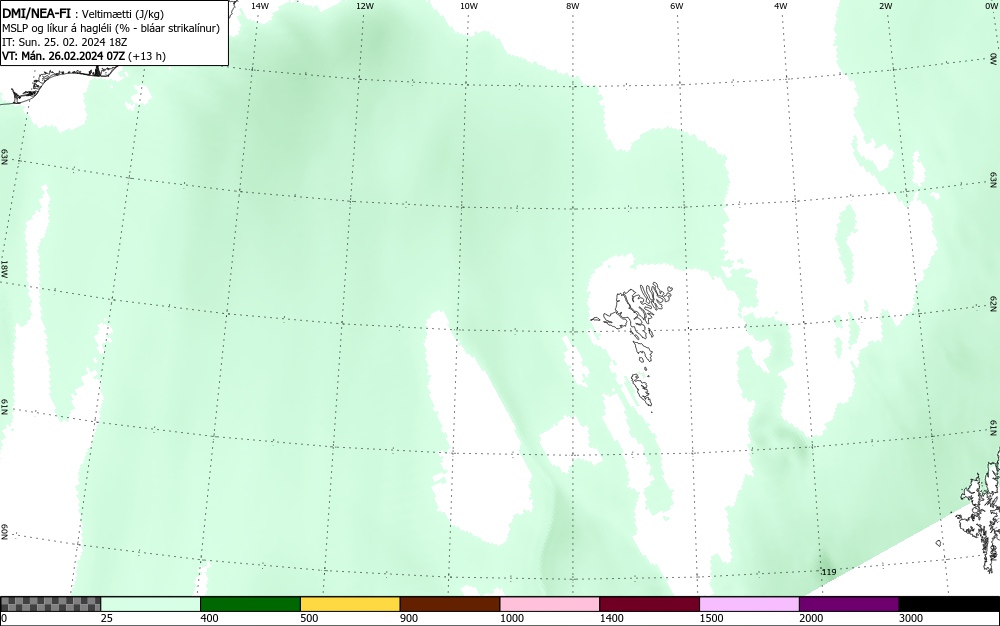The width and height of the screenshot is (1000, 626).
Task: Choose the yellow 500–900 legend swatch
Action: pos(350,604)
